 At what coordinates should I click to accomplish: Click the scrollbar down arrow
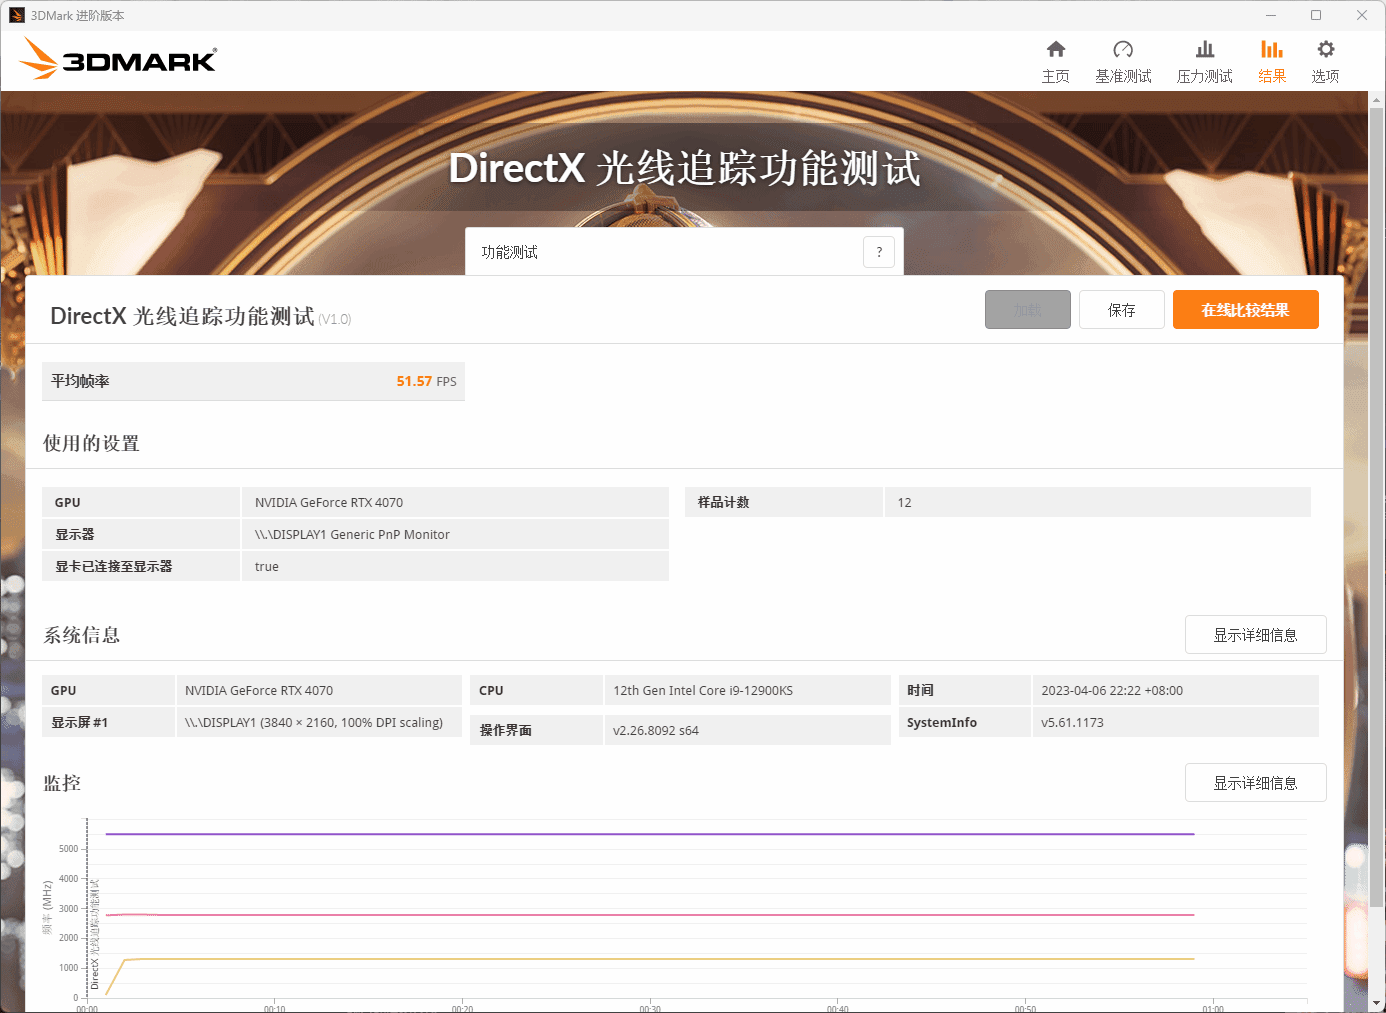[1377, 1003]
